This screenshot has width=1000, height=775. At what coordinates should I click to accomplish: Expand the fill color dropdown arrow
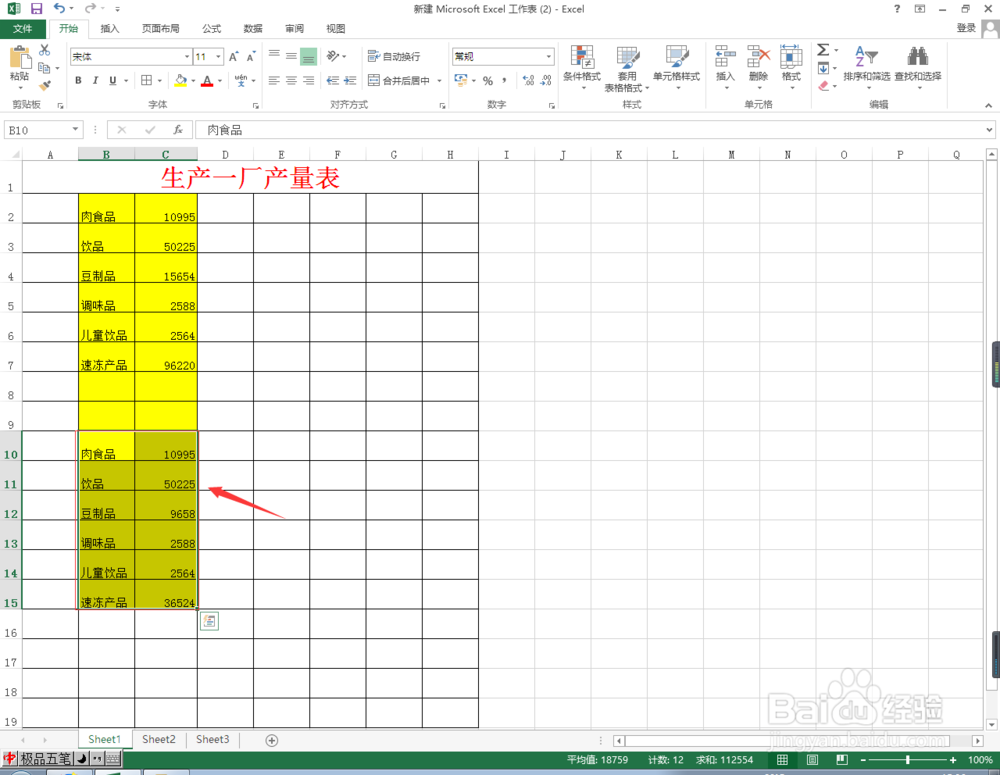(193, 81)
